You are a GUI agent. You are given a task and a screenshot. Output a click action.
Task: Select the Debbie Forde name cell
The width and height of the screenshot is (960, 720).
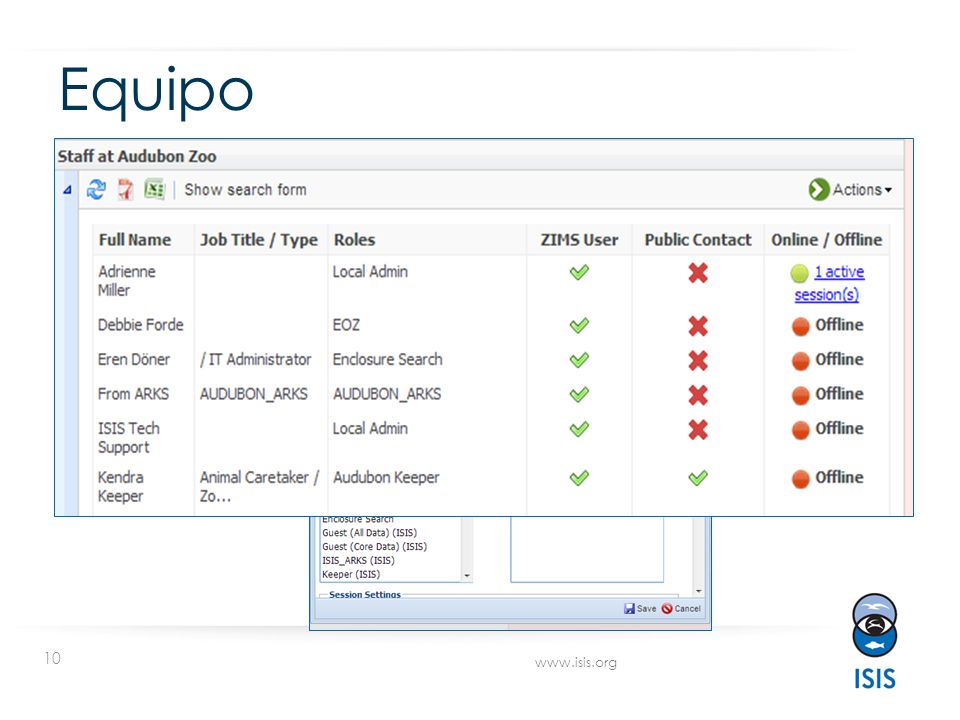(x=141, y=325)
